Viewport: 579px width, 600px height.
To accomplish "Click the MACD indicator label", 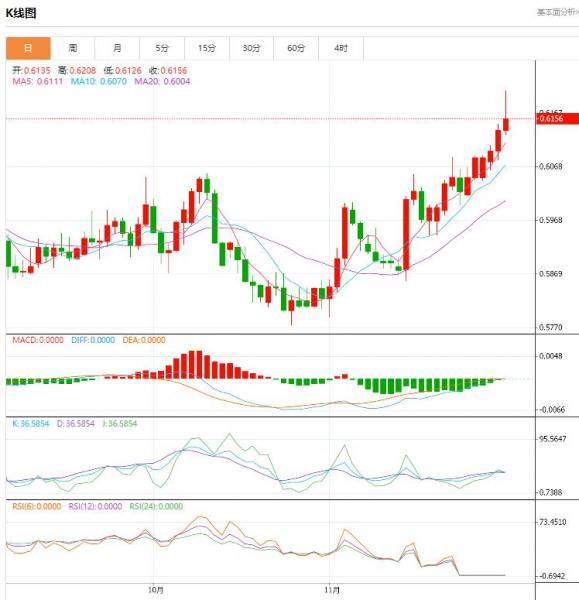I will (38, 340).
